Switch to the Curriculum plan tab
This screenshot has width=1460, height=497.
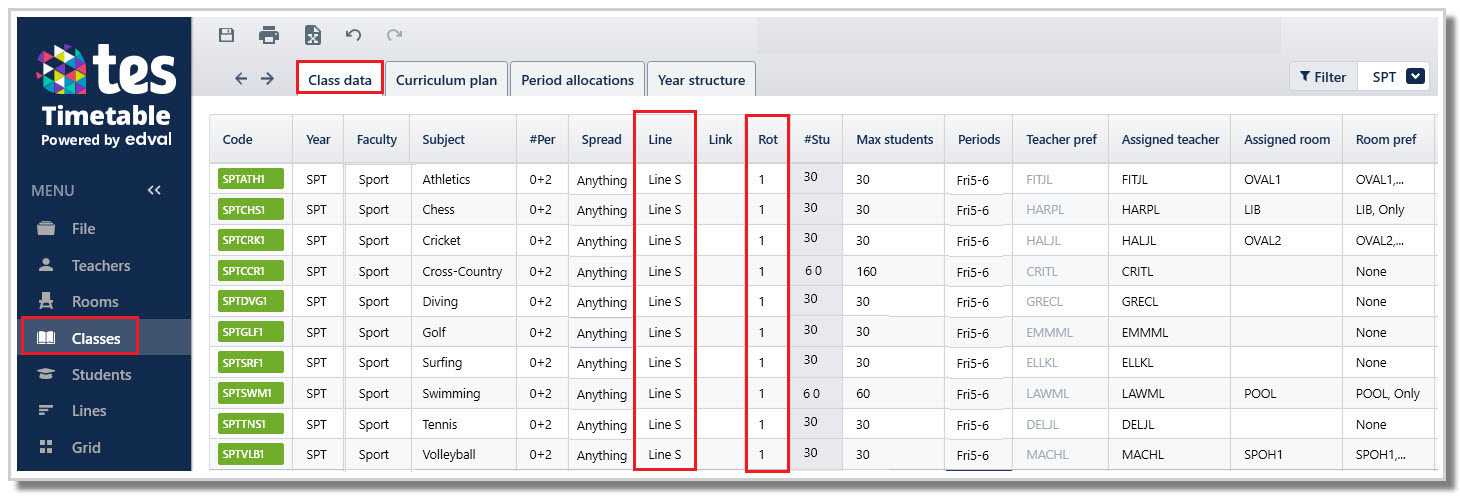[x=446, y=80]
